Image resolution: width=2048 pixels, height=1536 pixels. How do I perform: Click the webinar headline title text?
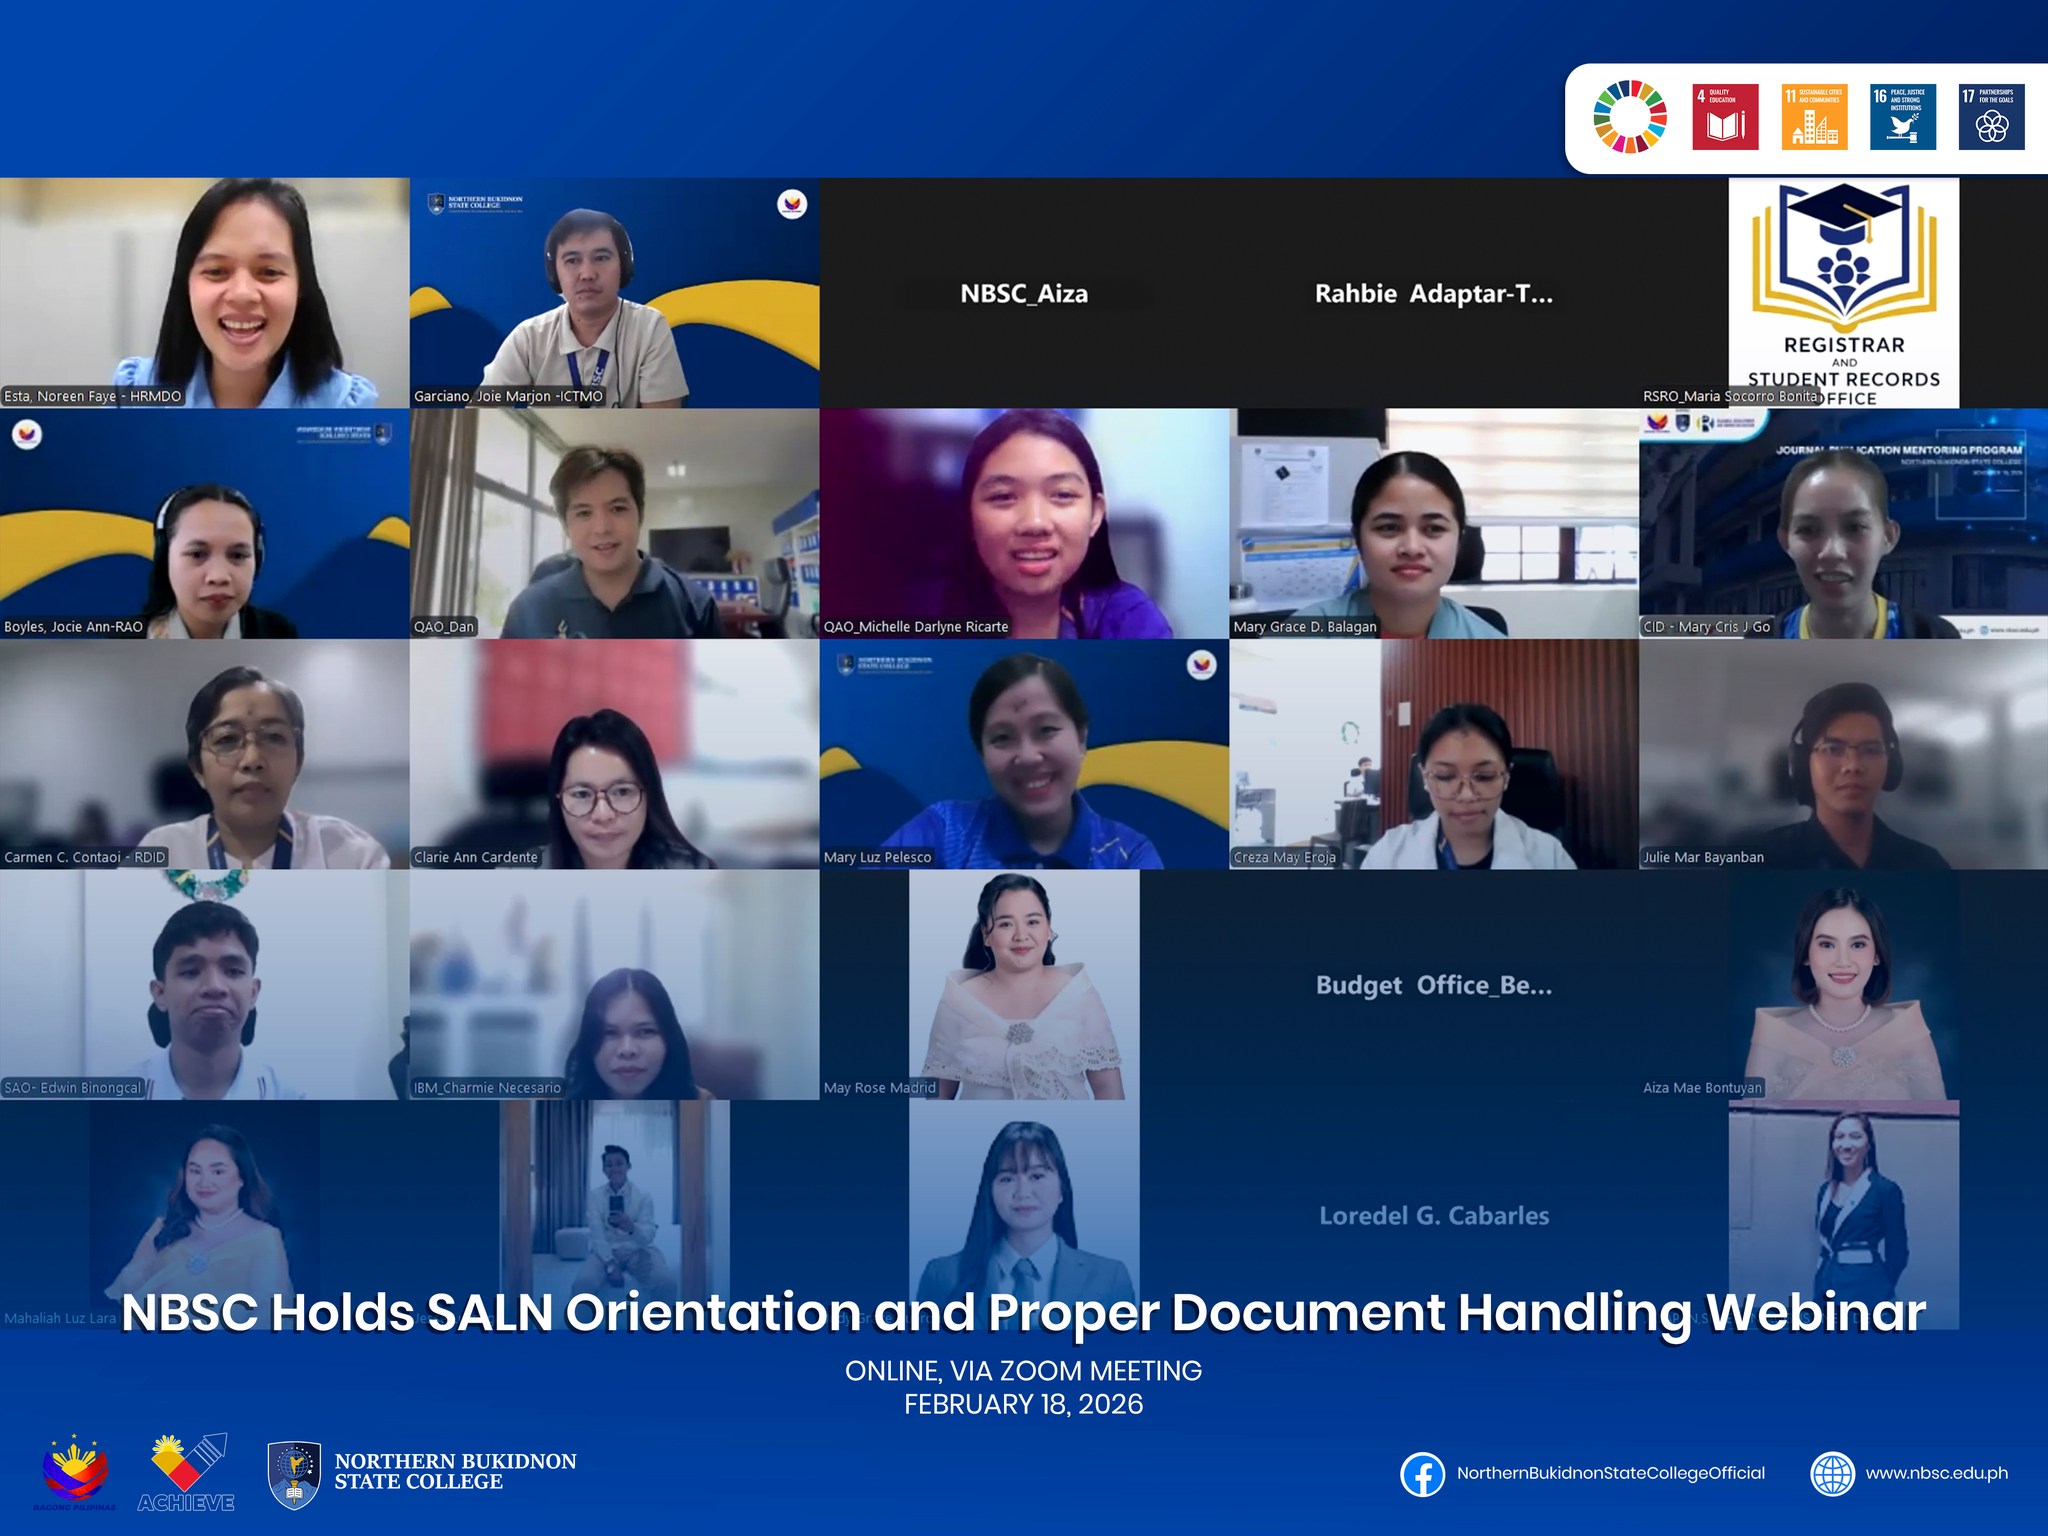[x=1023, y=1313]
